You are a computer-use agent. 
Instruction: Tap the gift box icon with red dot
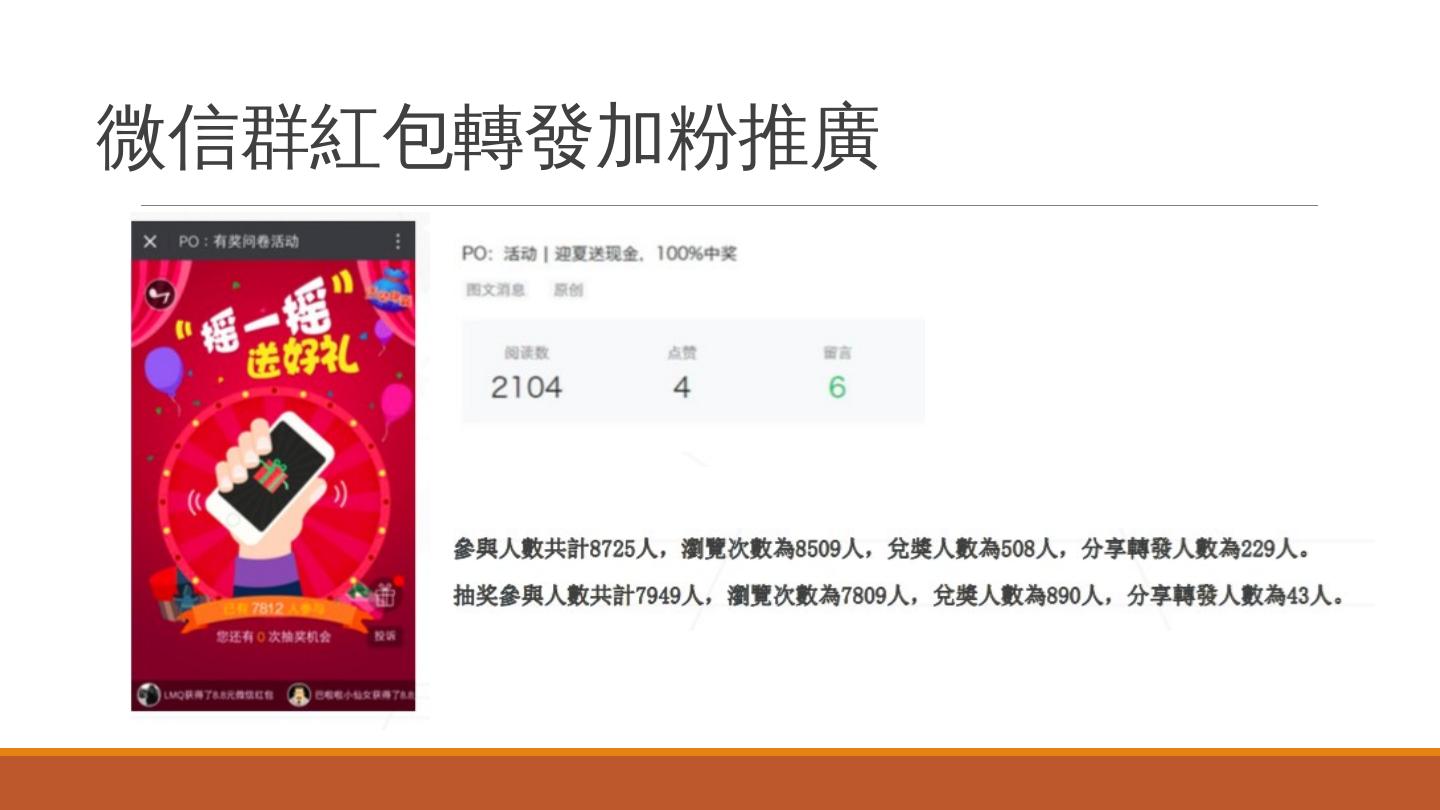pyautogui.click(x=386, y=594)
